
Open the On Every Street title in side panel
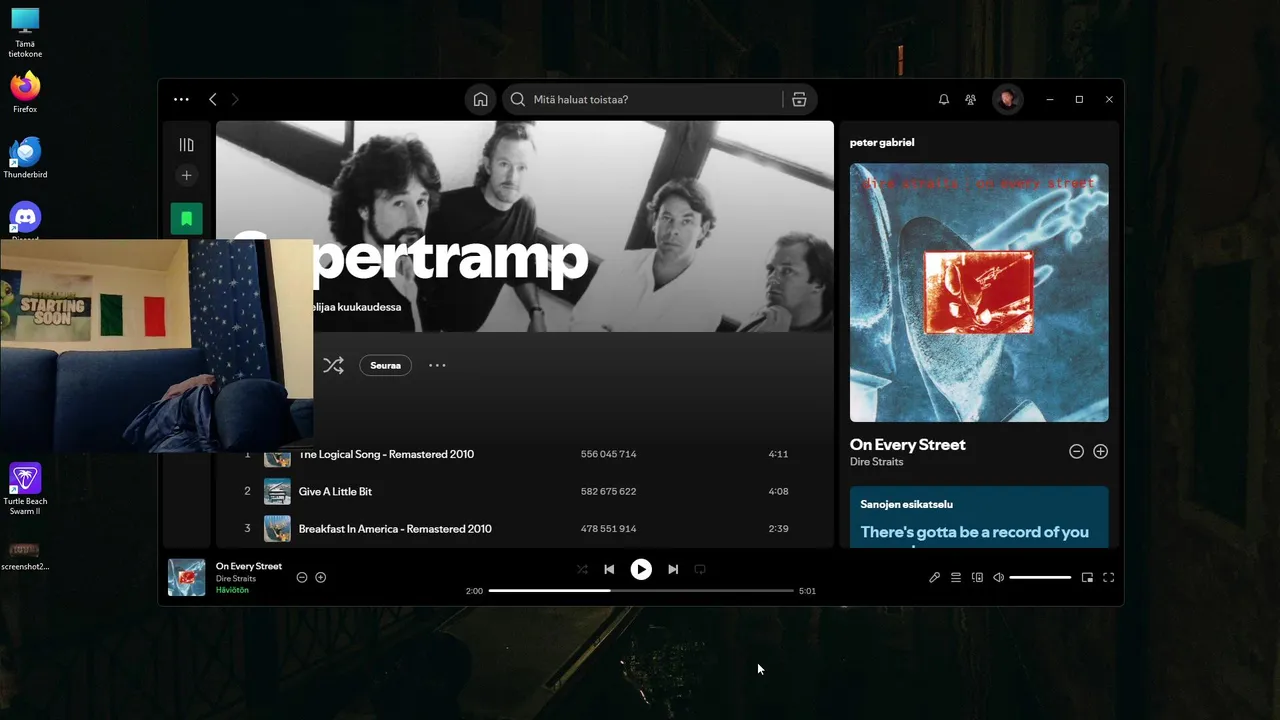[907, 444]
